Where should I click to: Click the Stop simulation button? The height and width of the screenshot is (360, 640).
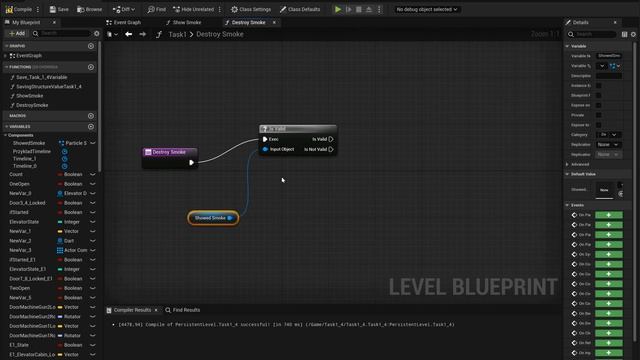tap(359, 9)
